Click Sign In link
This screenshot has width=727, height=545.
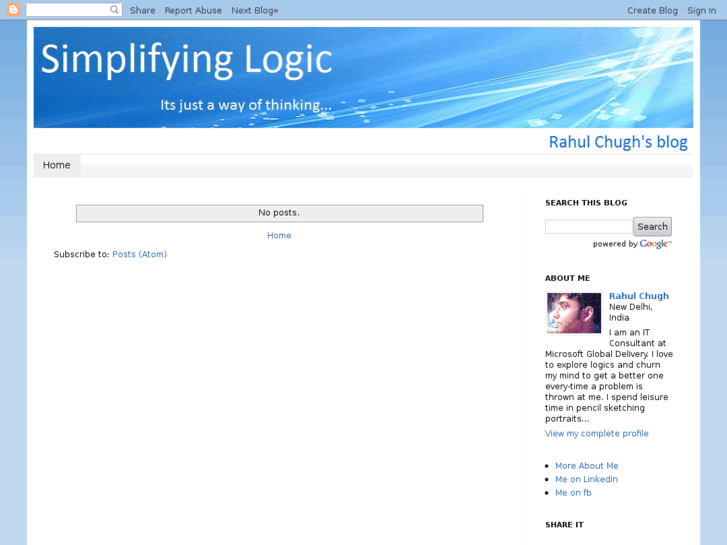pos(701,10)
